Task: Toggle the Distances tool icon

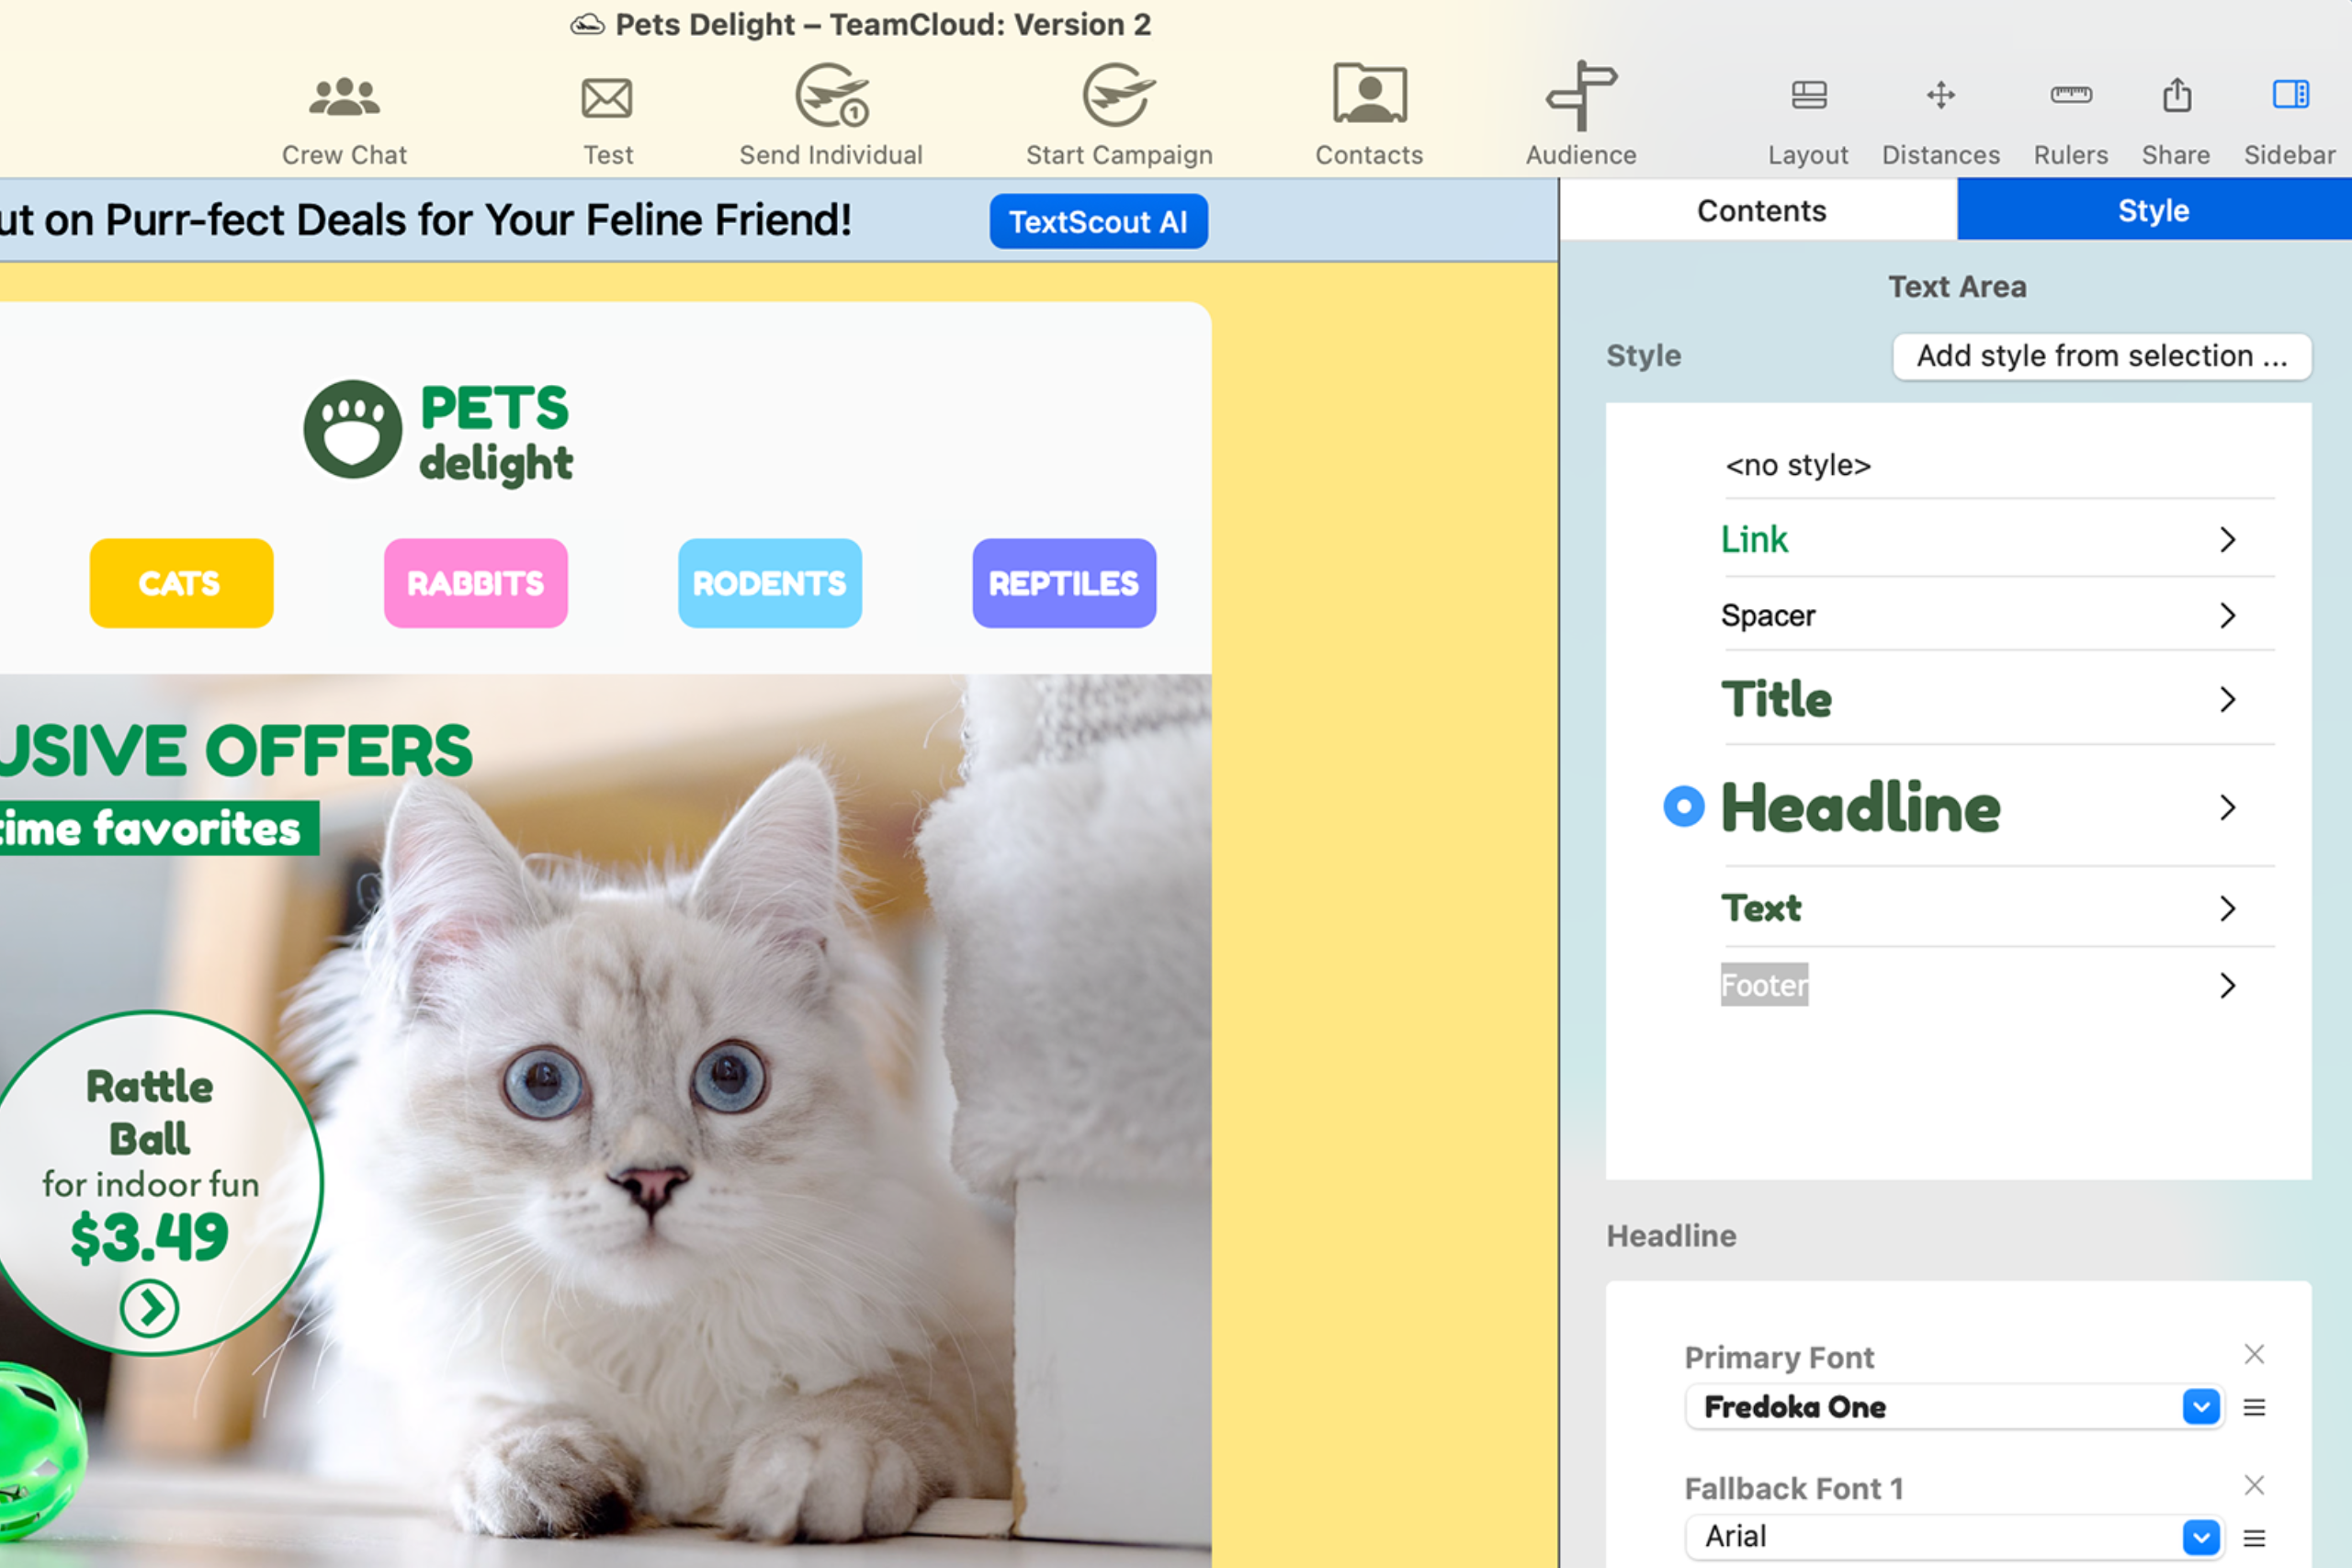Action: tap(1940, 95)
